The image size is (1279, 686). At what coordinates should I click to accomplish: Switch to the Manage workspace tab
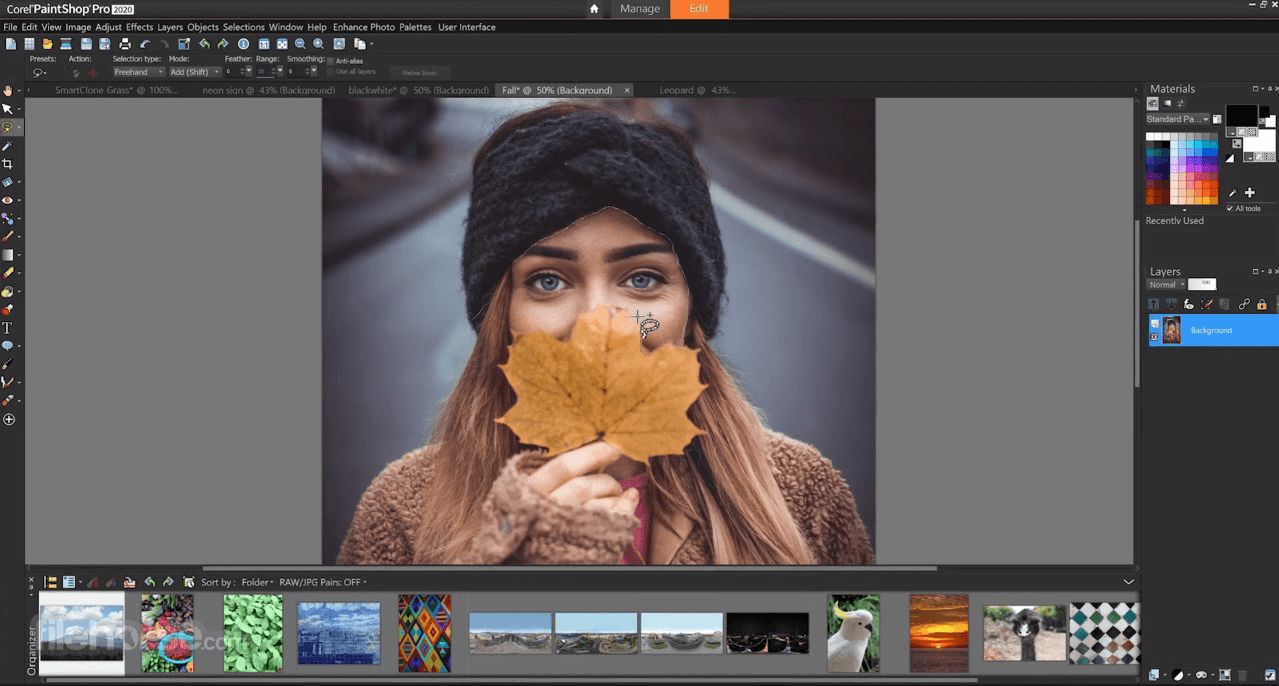click(x=639, y=9)
